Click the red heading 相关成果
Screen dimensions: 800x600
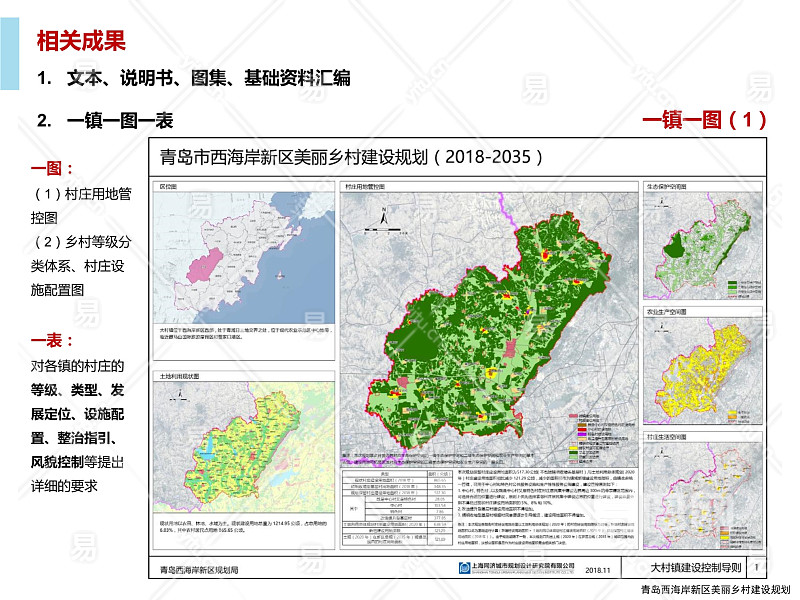point(81,40)
